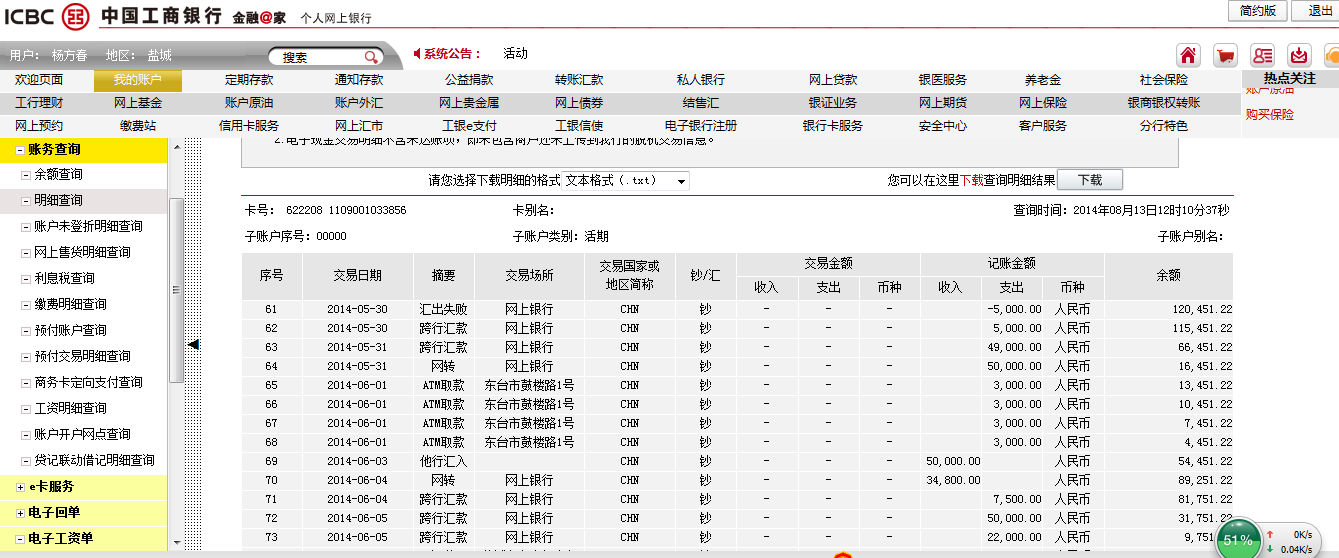
Task: Open the inbox download mail icon
Action: click(x=1299, y=55)
